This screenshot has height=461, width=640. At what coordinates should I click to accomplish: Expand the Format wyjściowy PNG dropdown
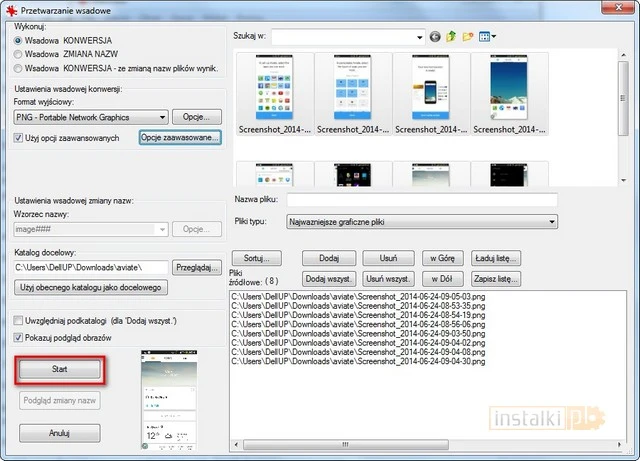[161, 117]
